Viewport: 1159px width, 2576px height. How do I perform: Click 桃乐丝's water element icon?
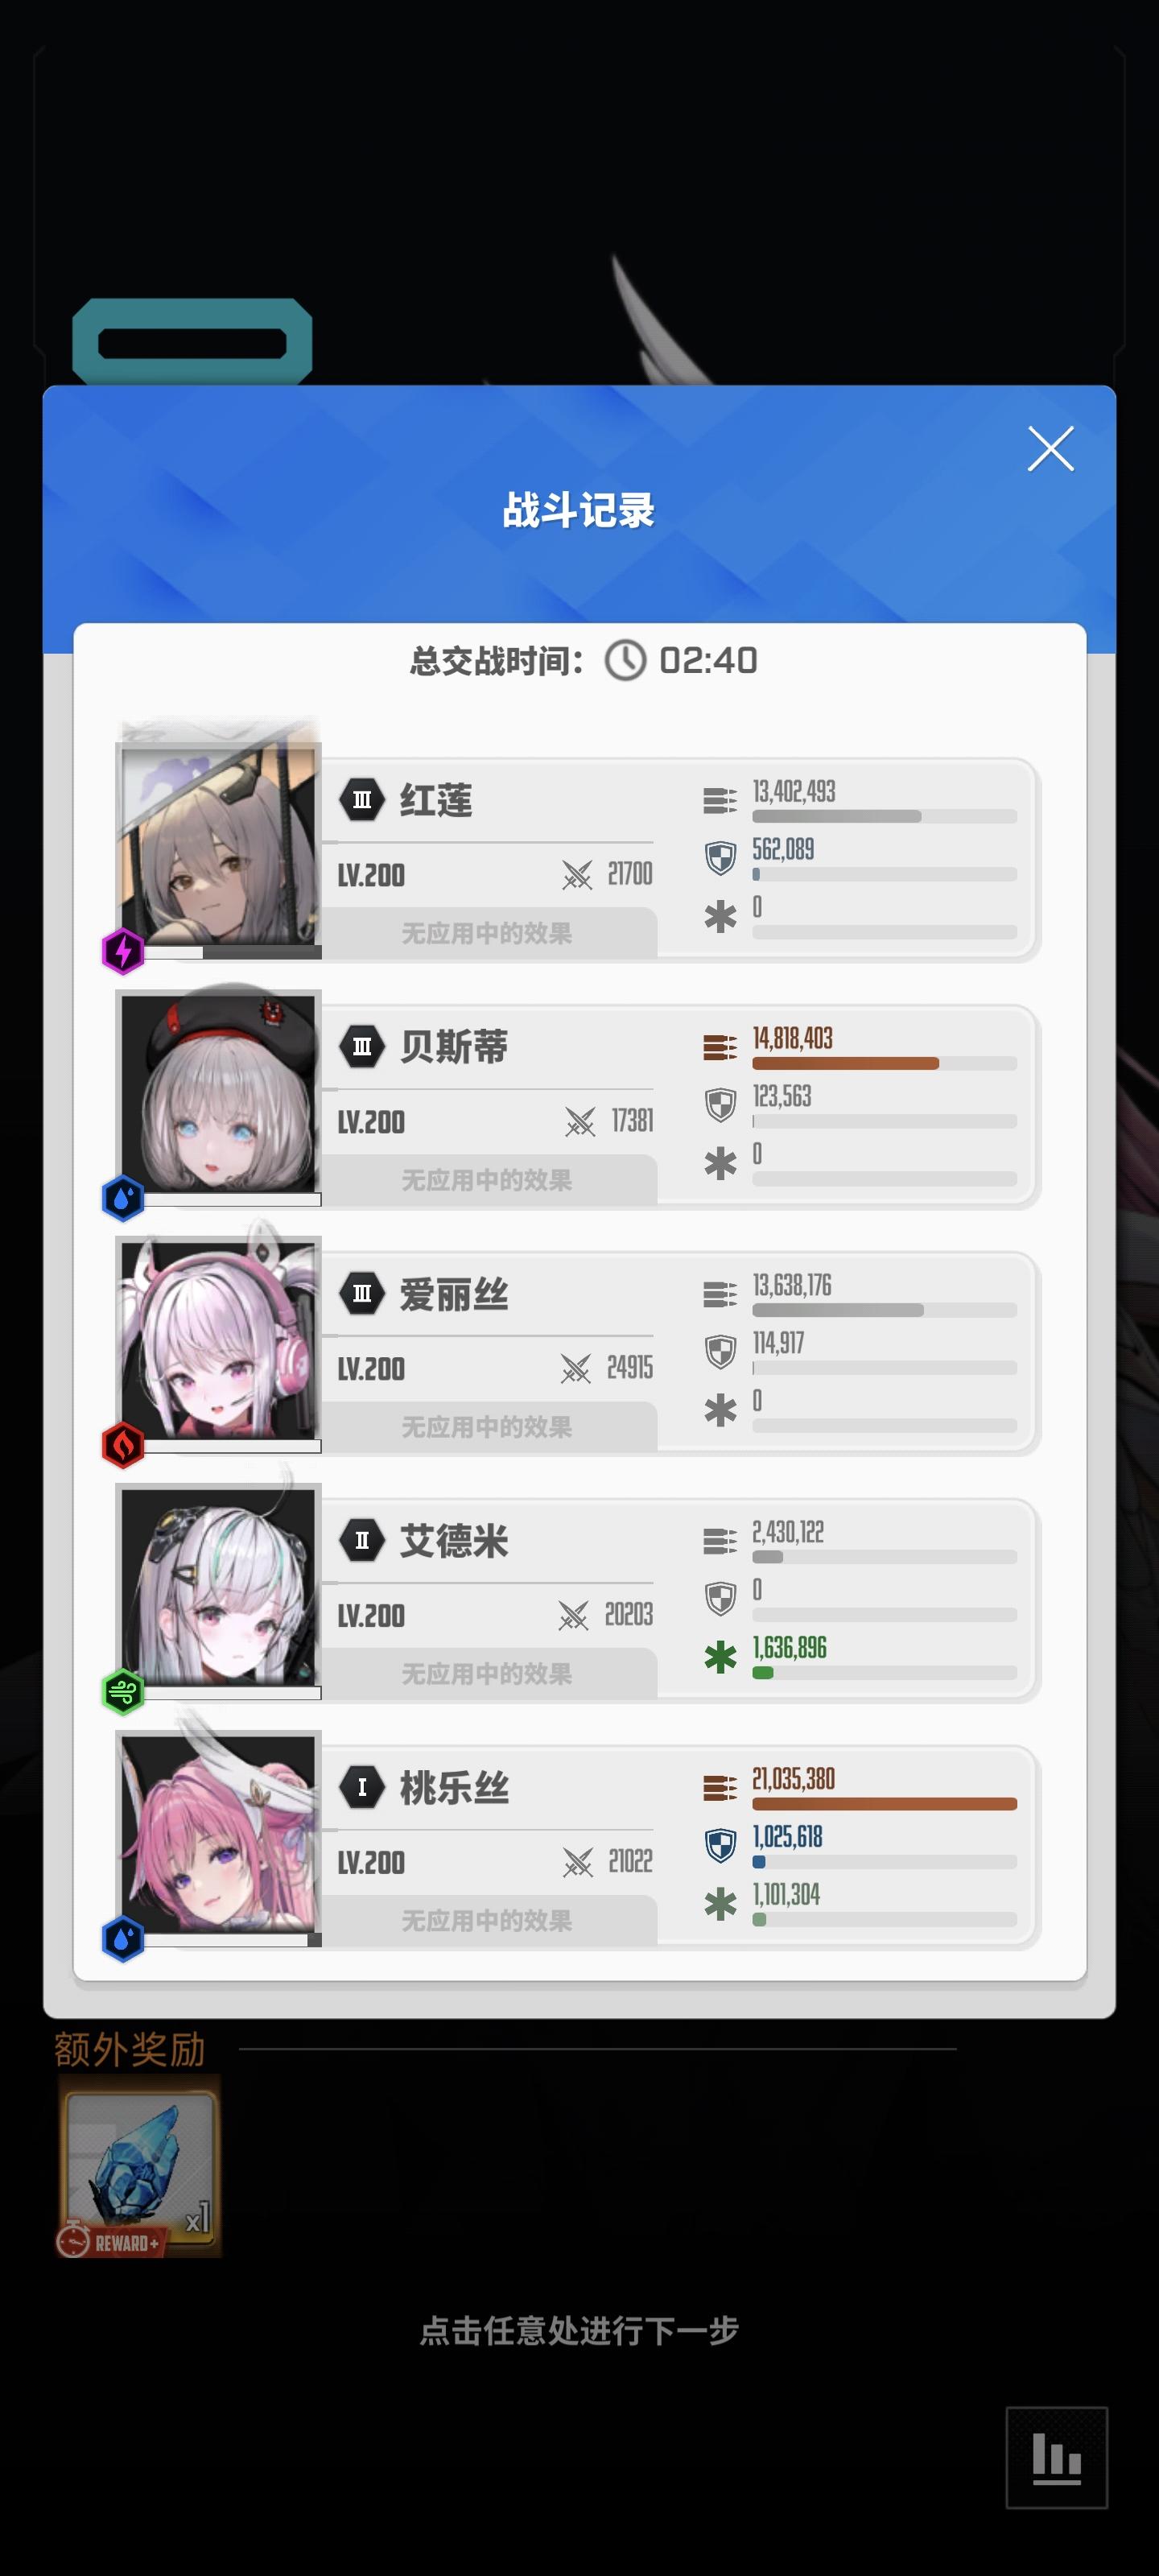point(123,1938)
